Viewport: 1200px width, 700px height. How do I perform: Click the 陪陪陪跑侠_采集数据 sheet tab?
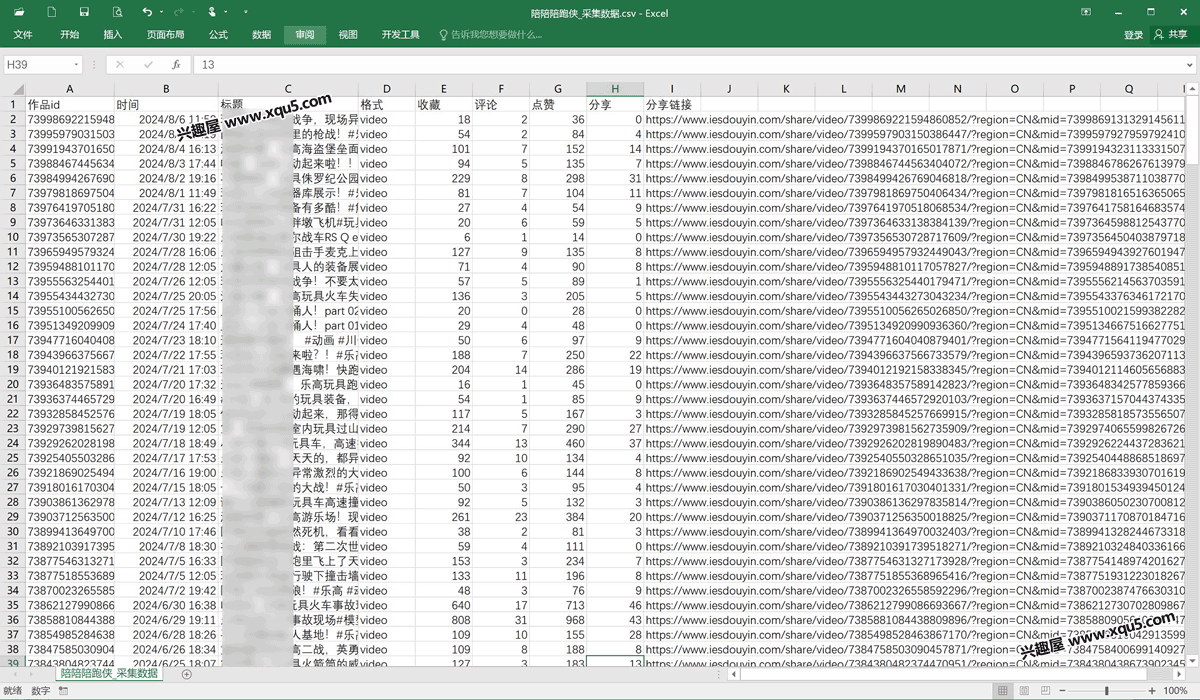point(109,674)
